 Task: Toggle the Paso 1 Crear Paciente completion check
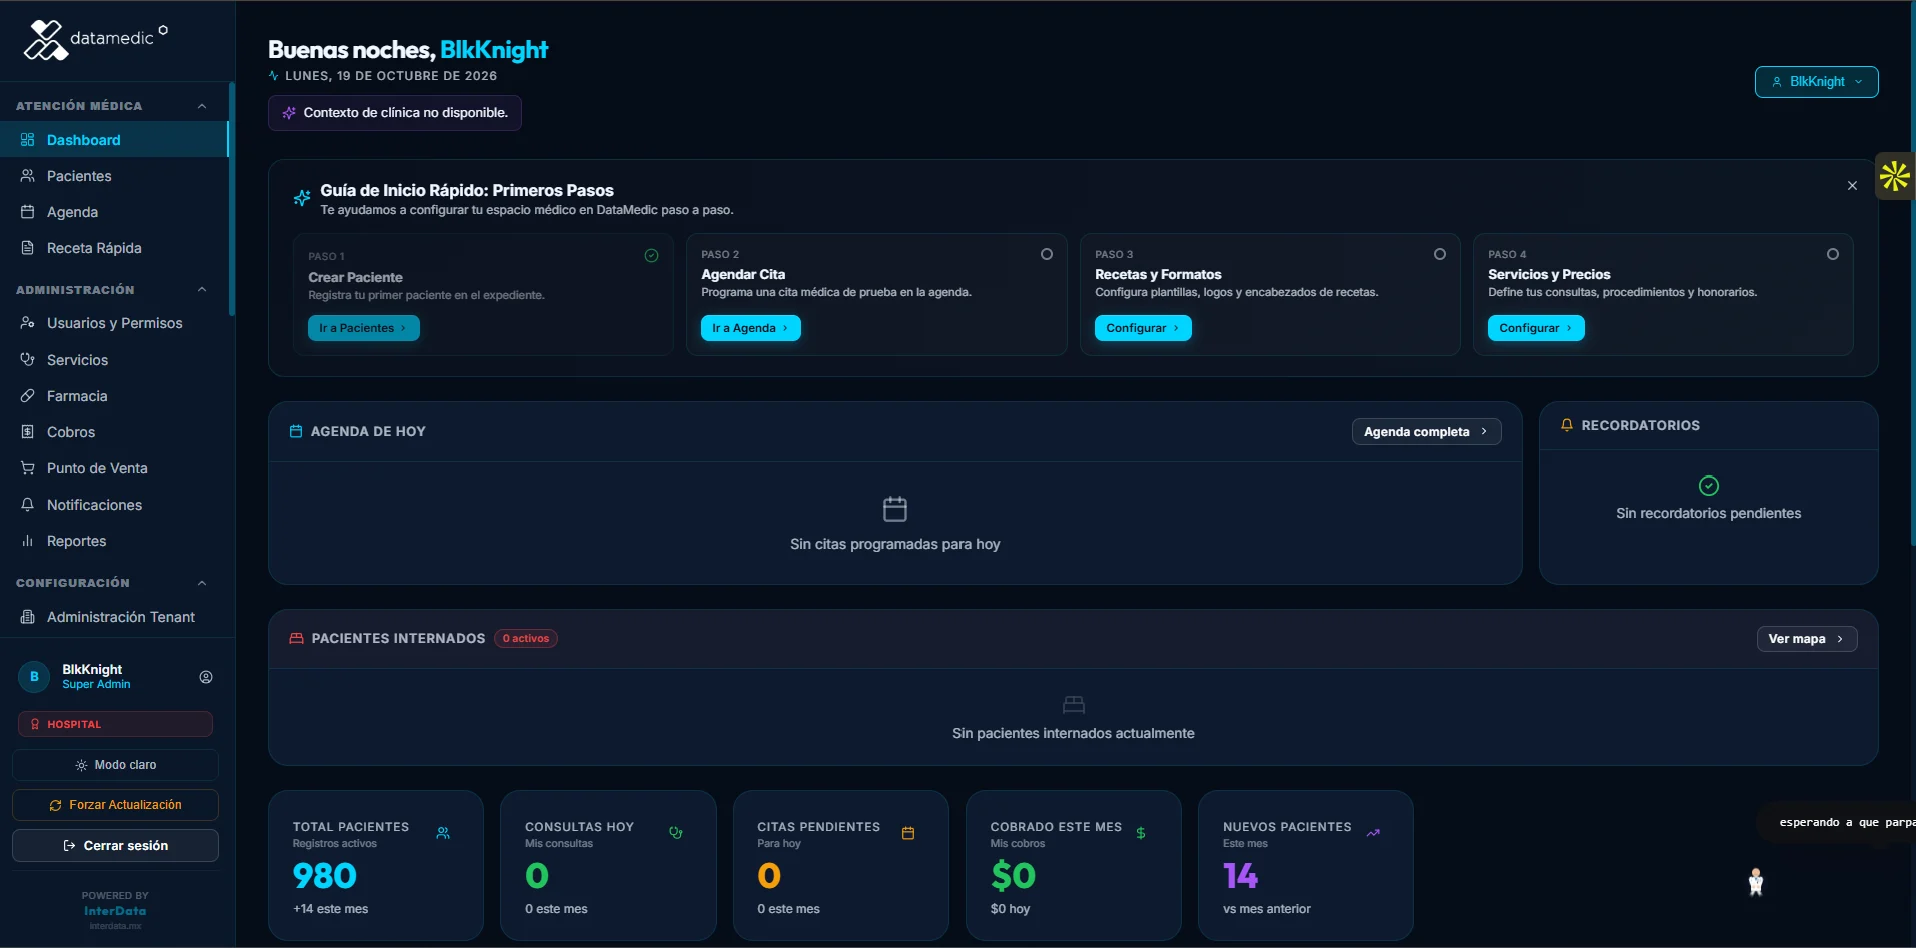coord(651,256)
